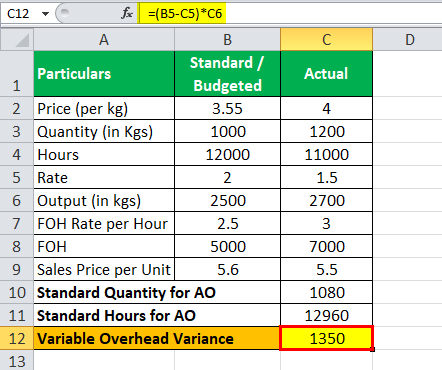442x370 pixels.
Task: Select the Hours label cell
Action: pyautogui.click(x=104, y=154)
